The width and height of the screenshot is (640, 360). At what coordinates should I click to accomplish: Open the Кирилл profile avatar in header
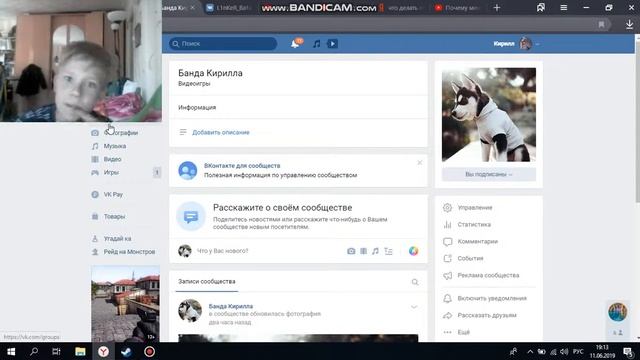tap(525, 43)
